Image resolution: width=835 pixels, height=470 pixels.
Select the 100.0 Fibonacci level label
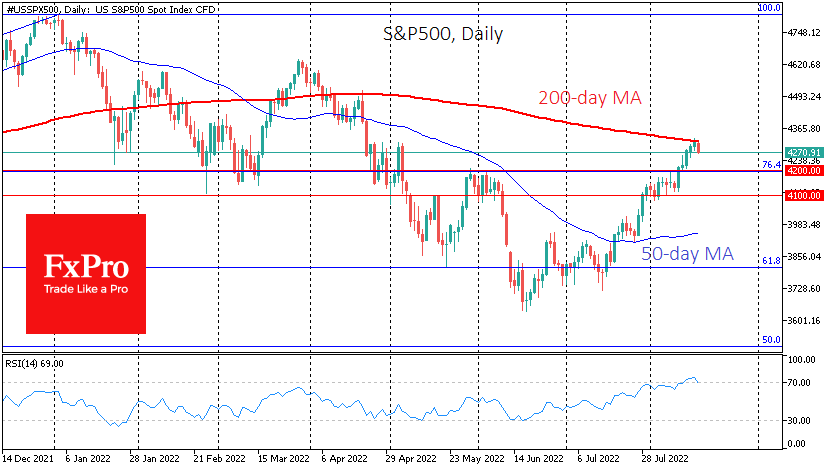(x=768, y=8)
